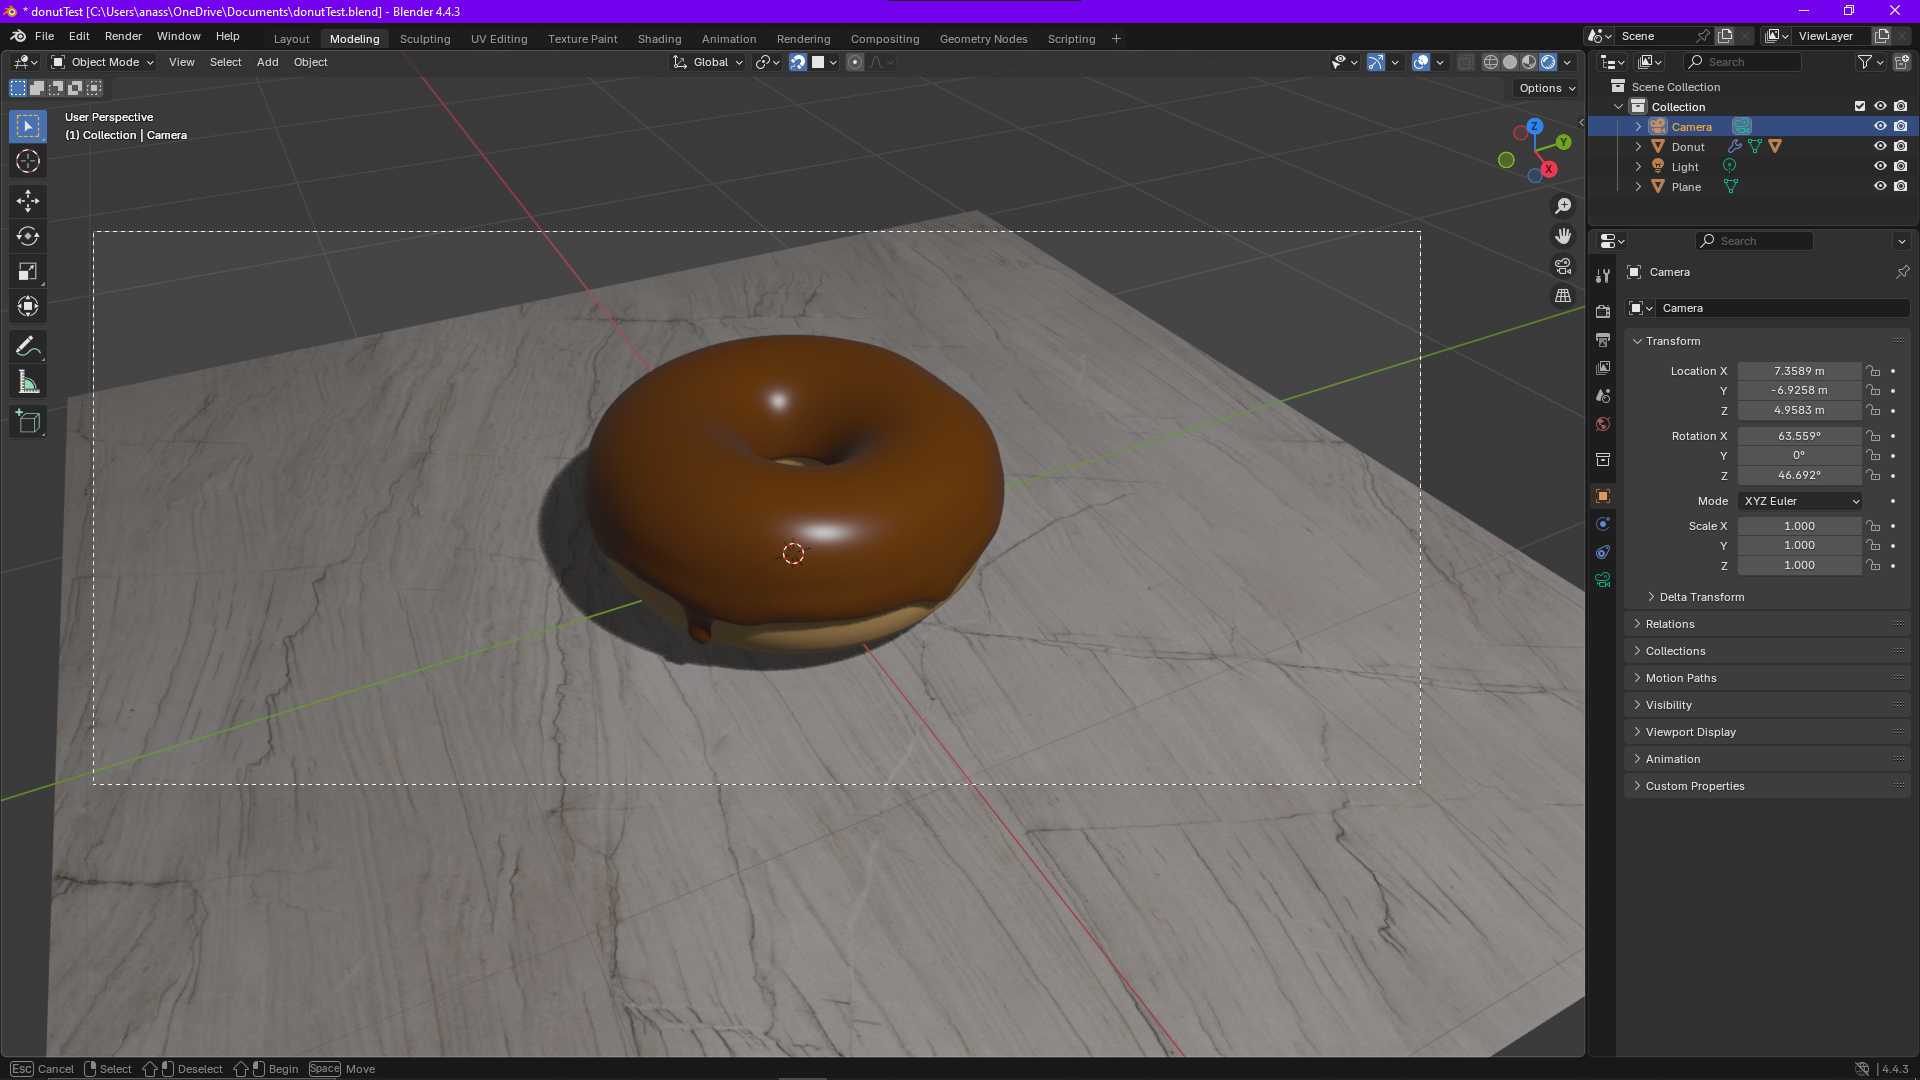Click the viewport zoom magnifier icon
The width and height of the screenshot is (1920, 1080).
(x=1563, y=206)
